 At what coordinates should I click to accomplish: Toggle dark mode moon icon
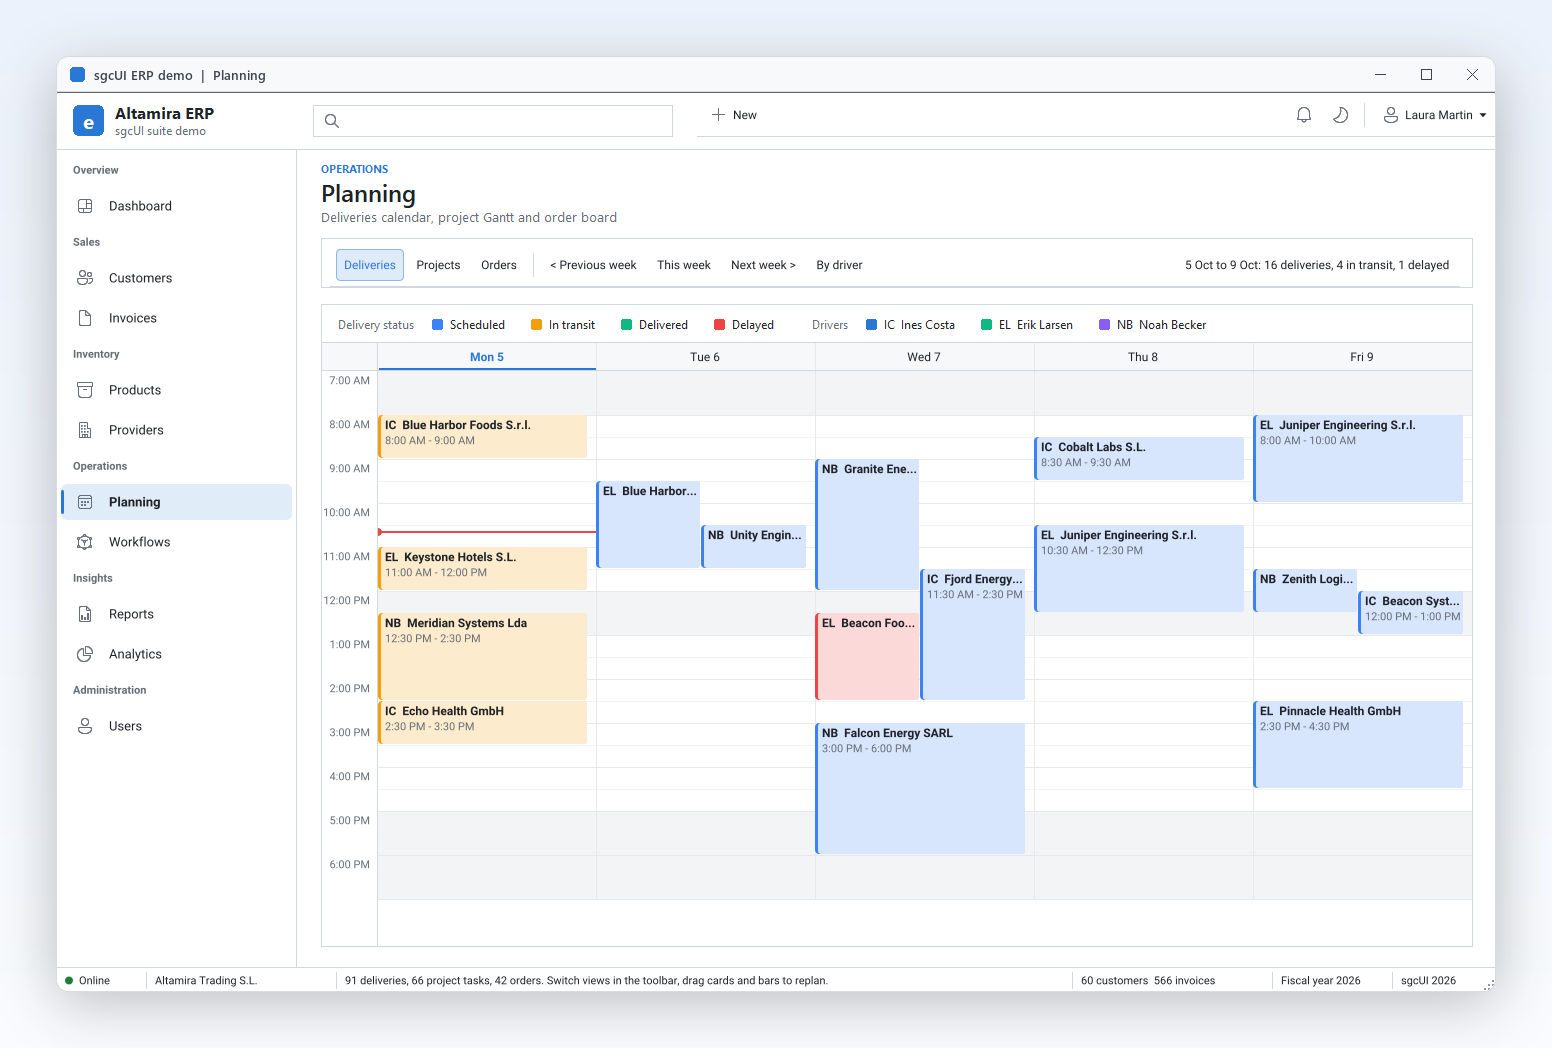[x=1341, y=115]
